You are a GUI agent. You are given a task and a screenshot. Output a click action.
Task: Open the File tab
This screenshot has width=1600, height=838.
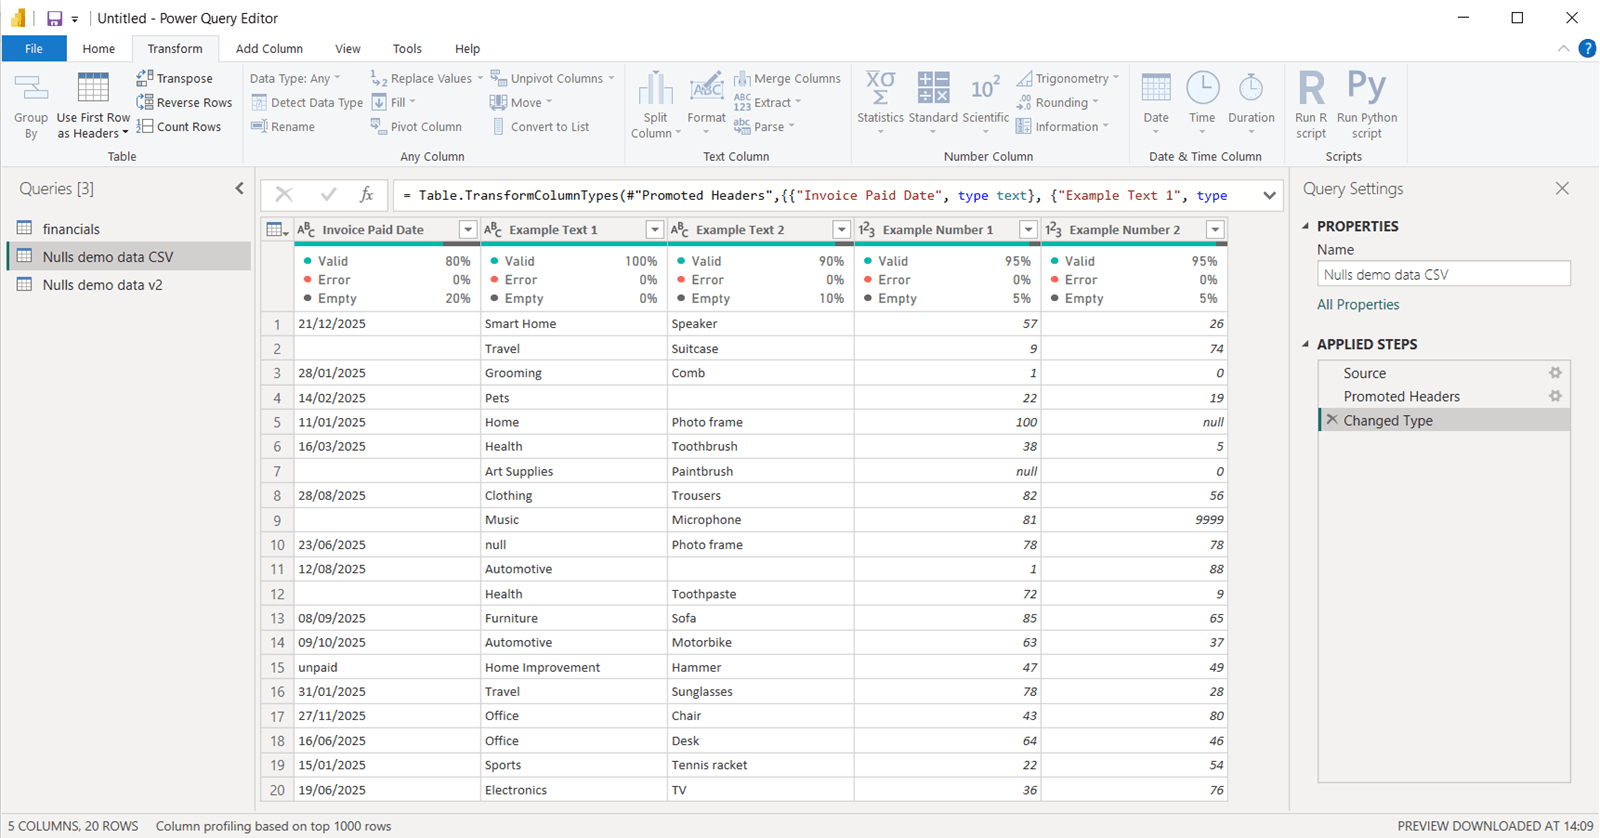click(34, 48)
